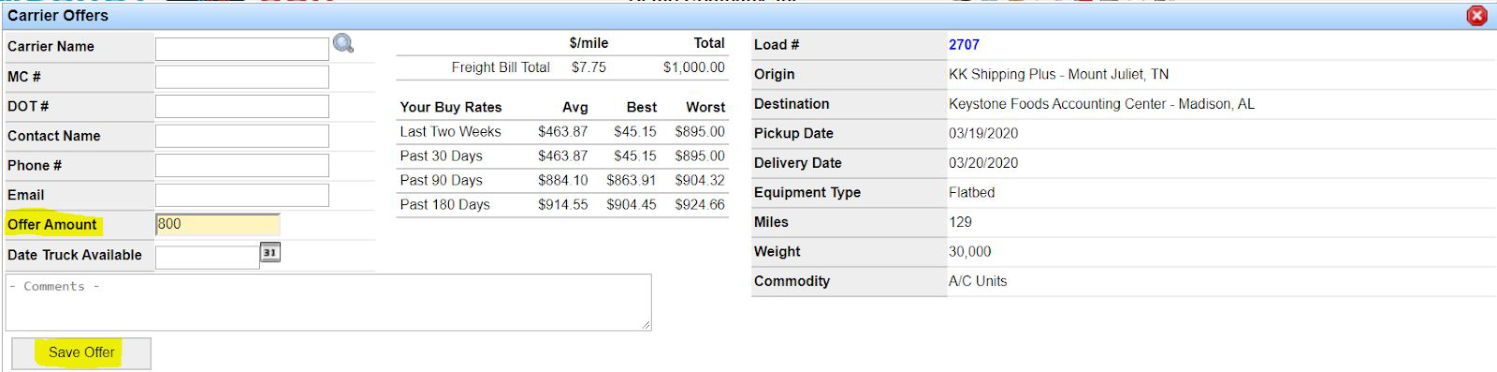Click the Avg column header
The height and width of the screenshot is (372, 1497).
coord(575,107)
